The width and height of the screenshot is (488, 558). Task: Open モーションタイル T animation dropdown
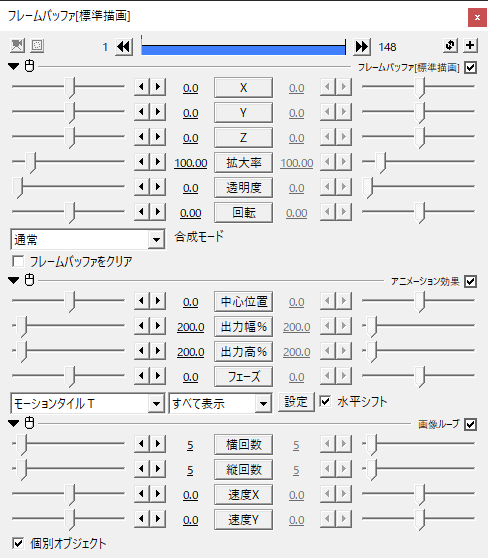(88, 404)
